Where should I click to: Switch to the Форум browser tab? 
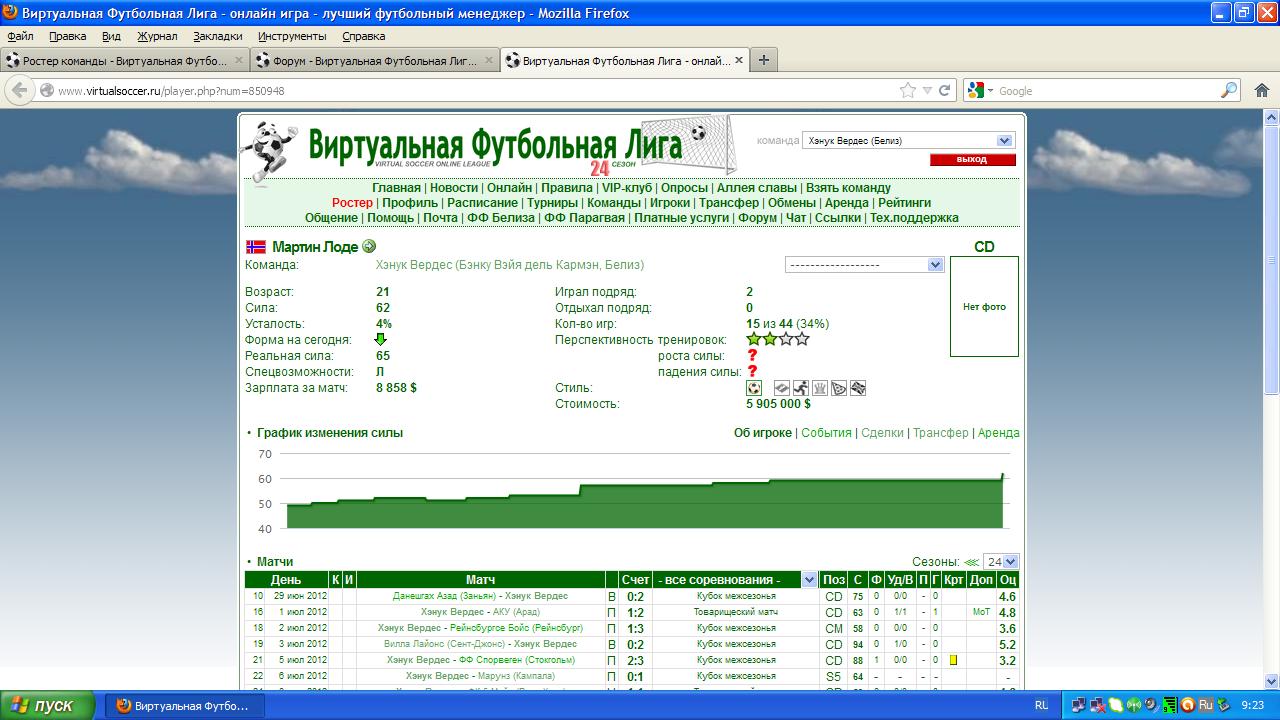375,61
